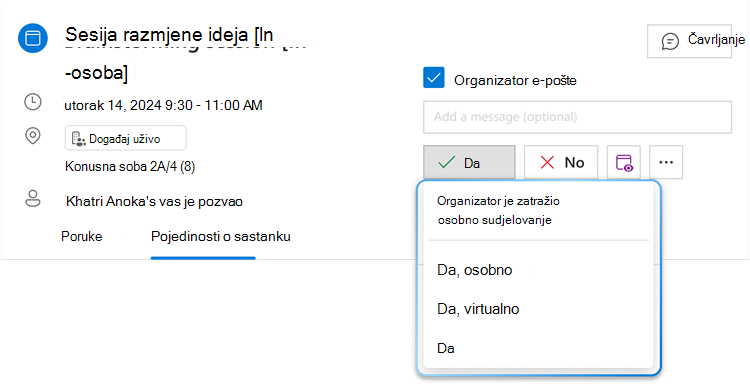
Task: Click the location pin icon
Action: coord(33,136)
